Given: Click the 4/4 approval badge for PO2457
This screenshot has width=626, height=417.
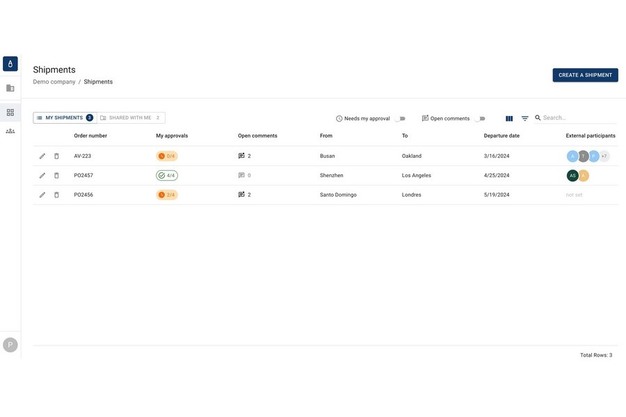Looking at the screenshot, I should tap(167, 175).
